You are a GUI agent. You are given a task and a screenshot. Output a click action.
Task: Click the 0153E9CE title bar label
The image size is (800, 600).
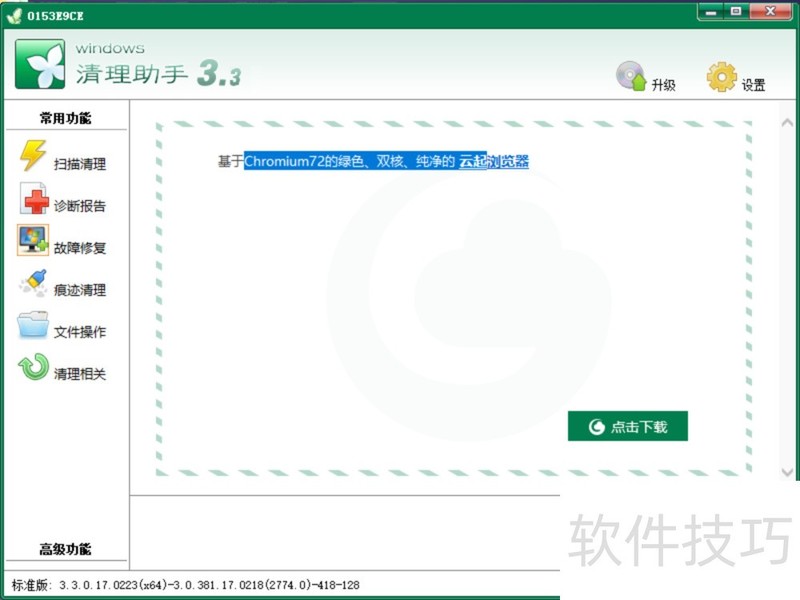click(57, 16)
